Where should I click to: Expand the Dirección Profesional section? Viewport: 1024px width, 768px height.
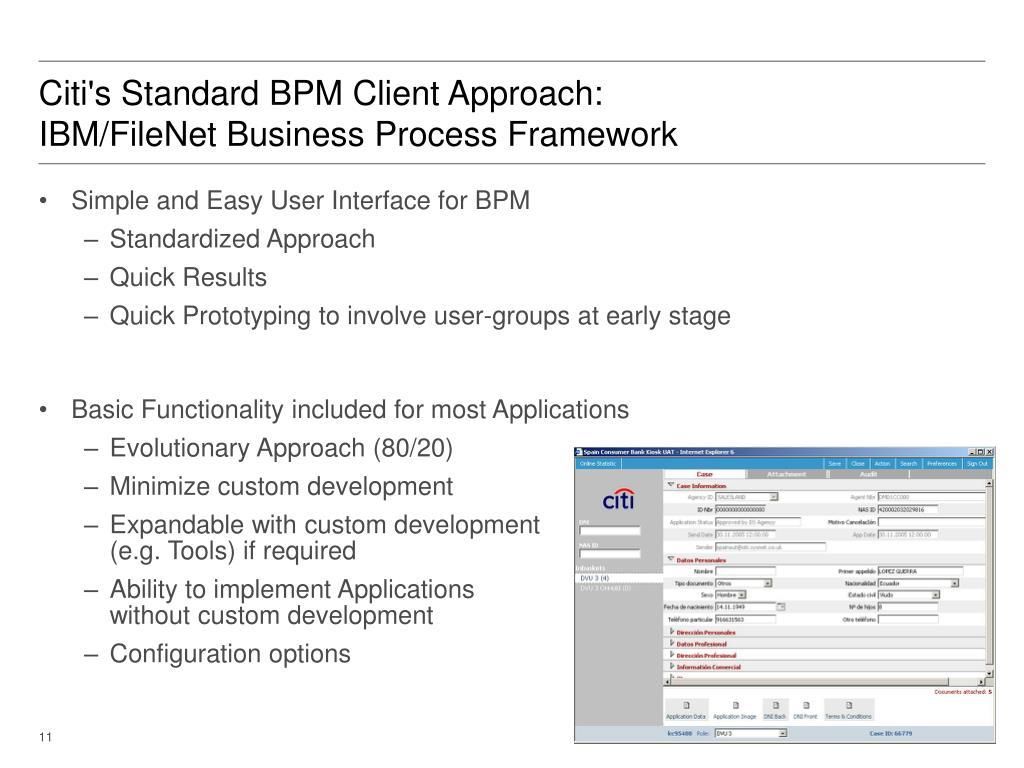[672, 654]
